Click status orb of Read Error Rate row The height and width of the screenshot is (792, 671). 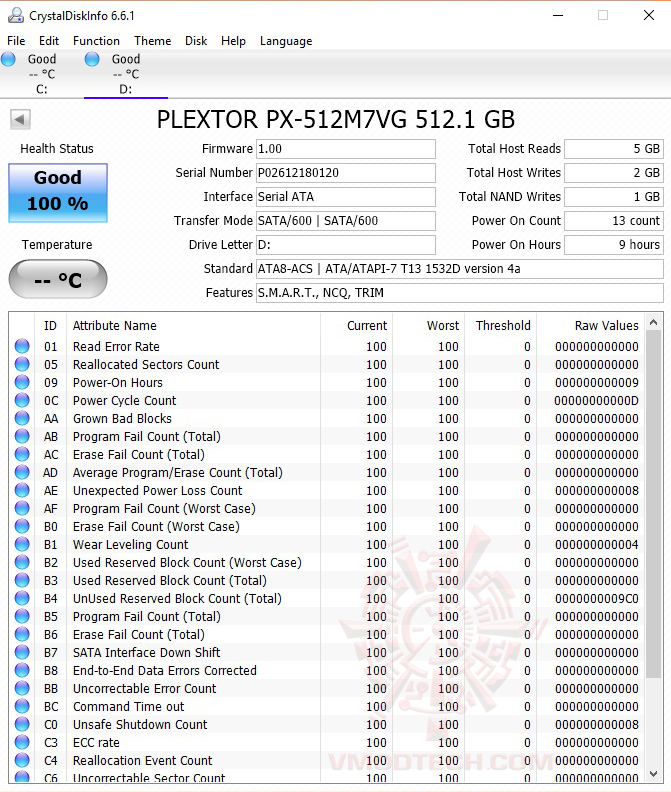click(x=22, y=346)
